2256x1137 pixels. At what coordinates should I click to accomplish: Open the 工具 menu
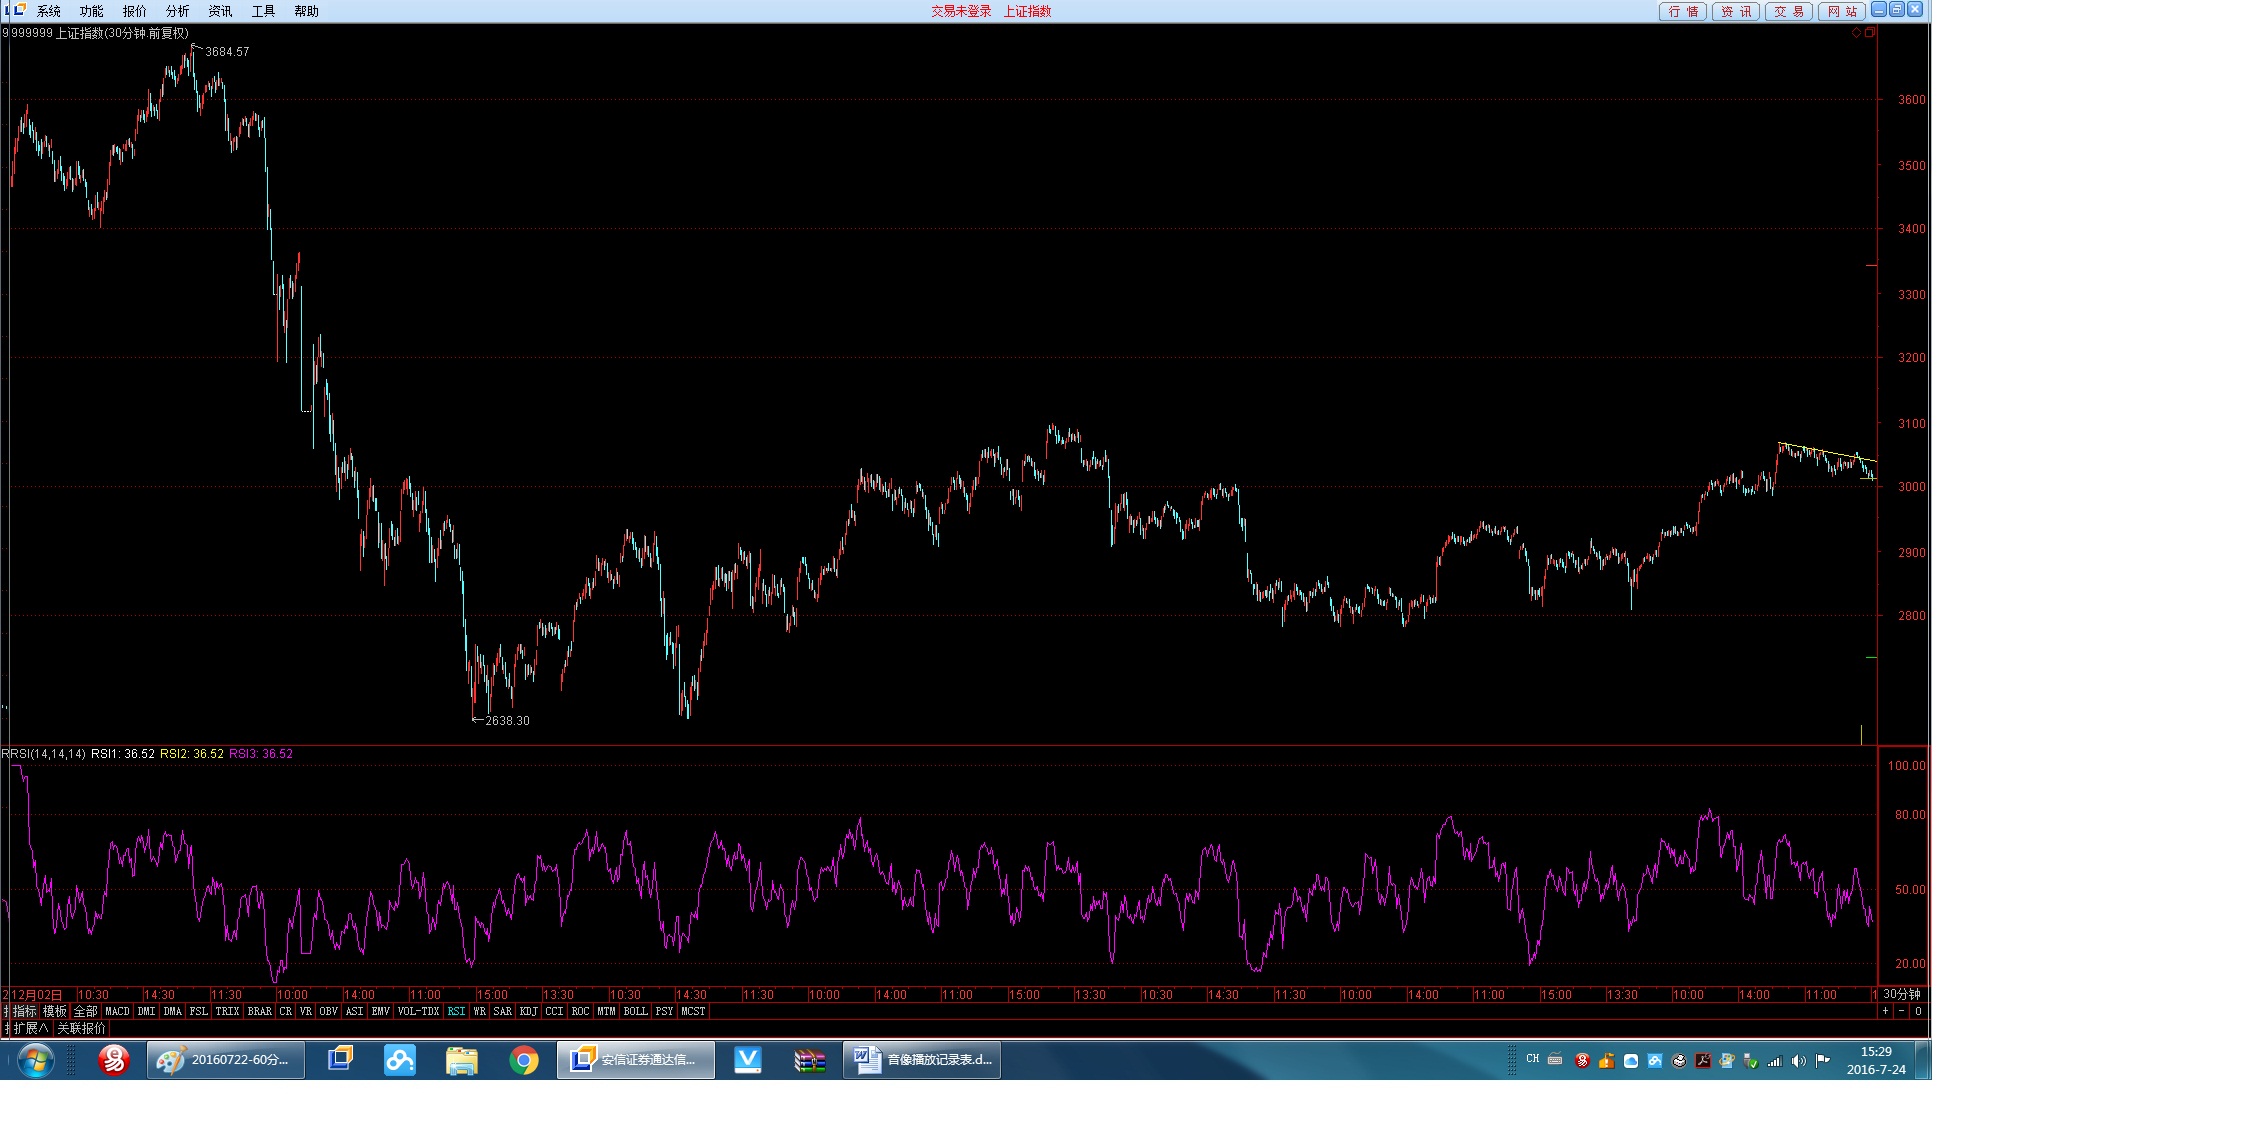click(x=263, y=11)
